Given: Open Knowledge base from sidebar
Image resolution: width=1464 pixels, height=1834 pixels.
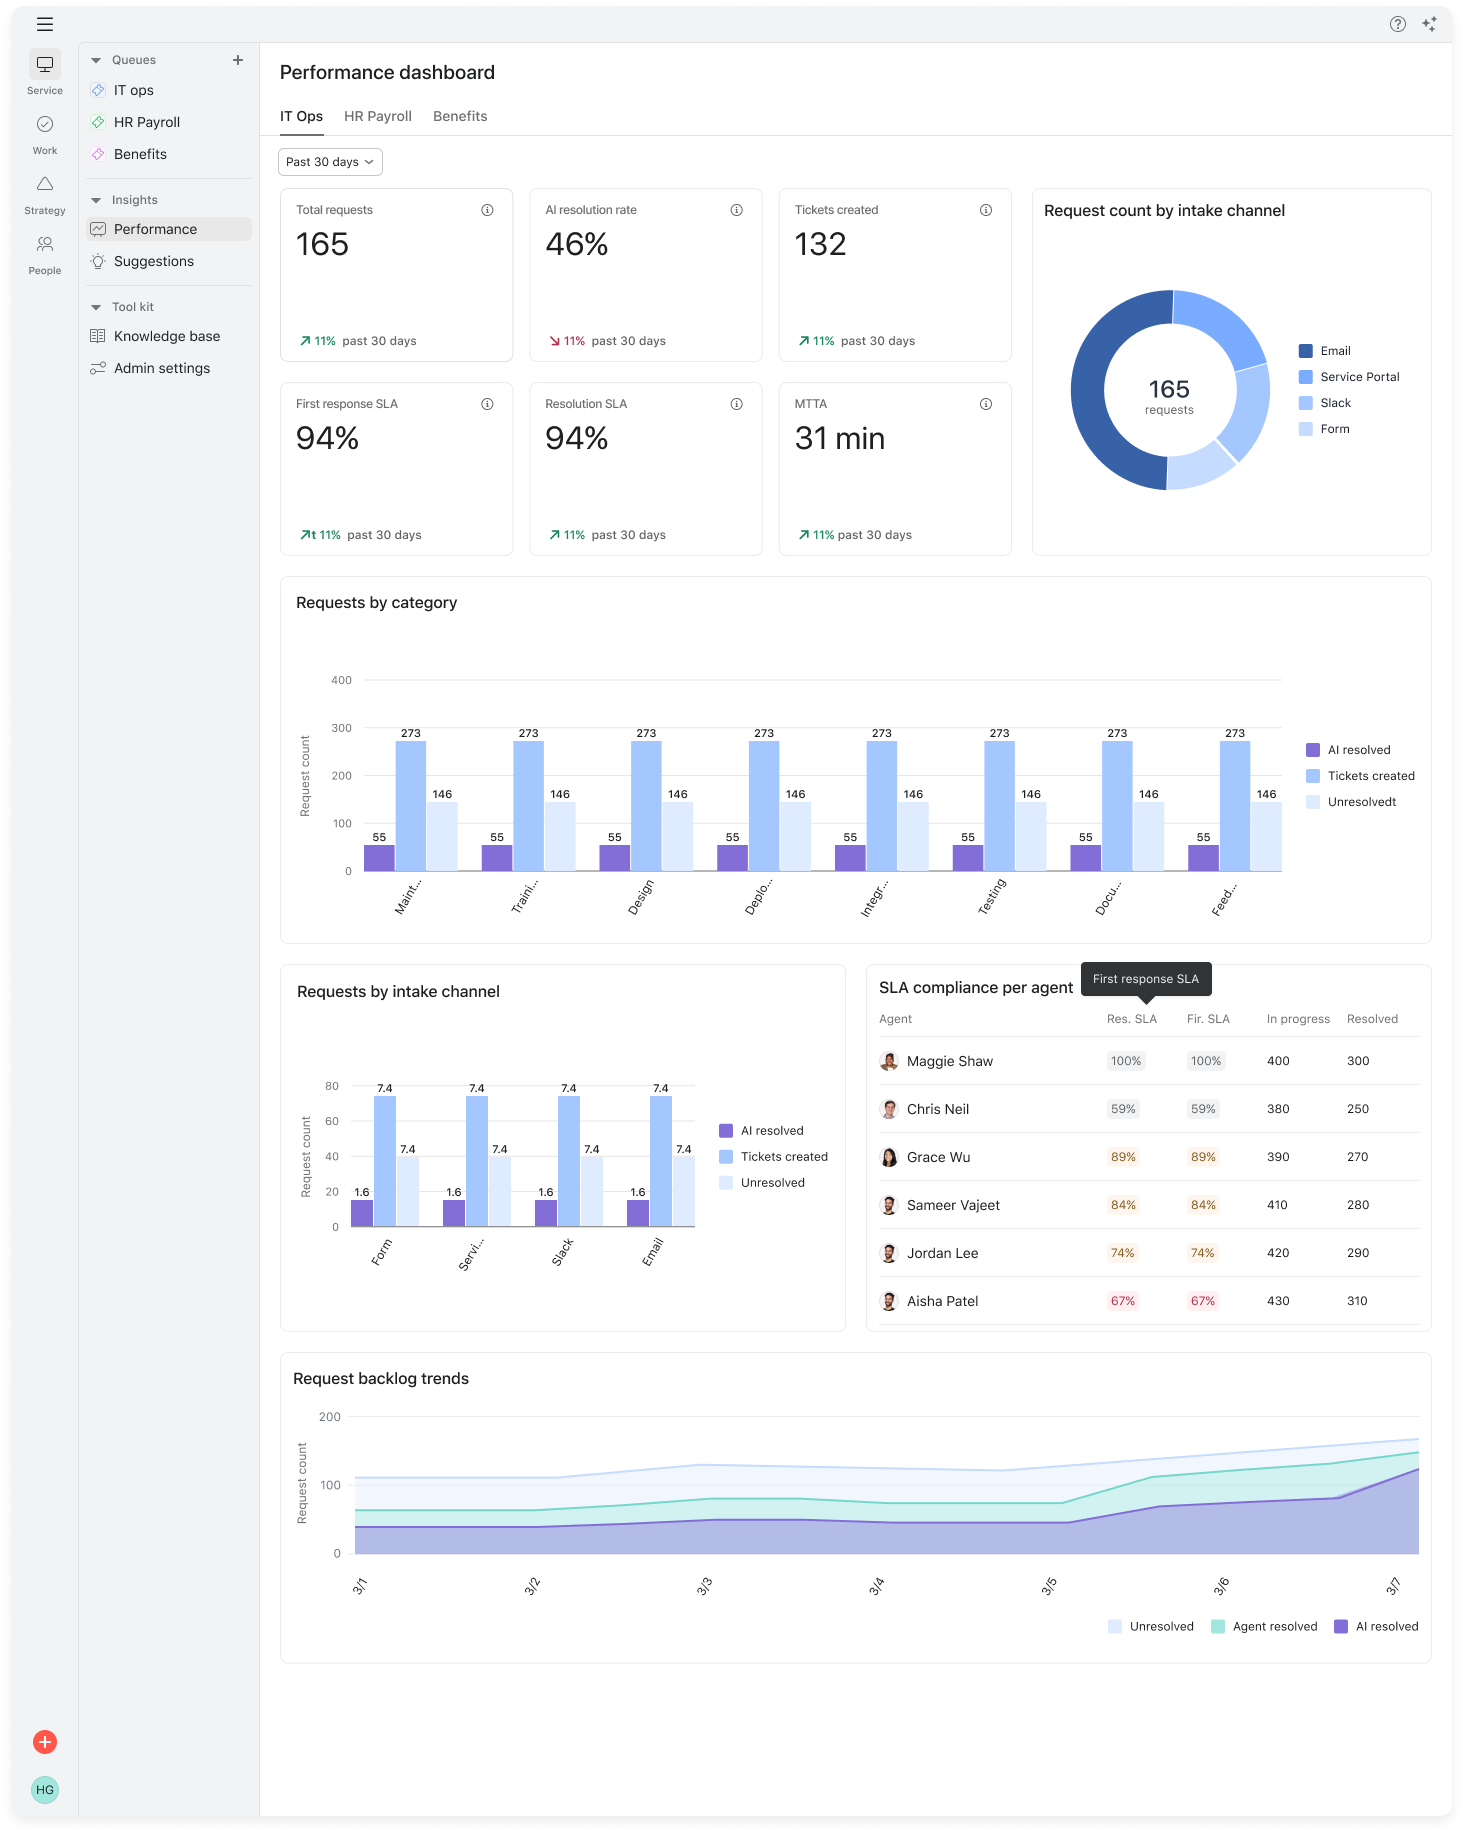Looking at the screenshot, I should [166, 336].
